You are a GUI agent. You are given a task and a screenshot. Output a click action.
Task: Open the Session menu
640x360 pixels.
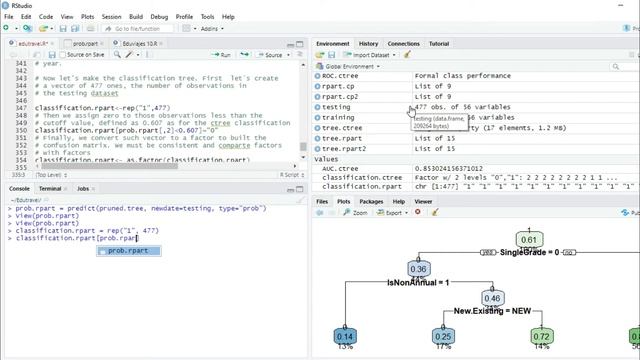click(111, 17)
